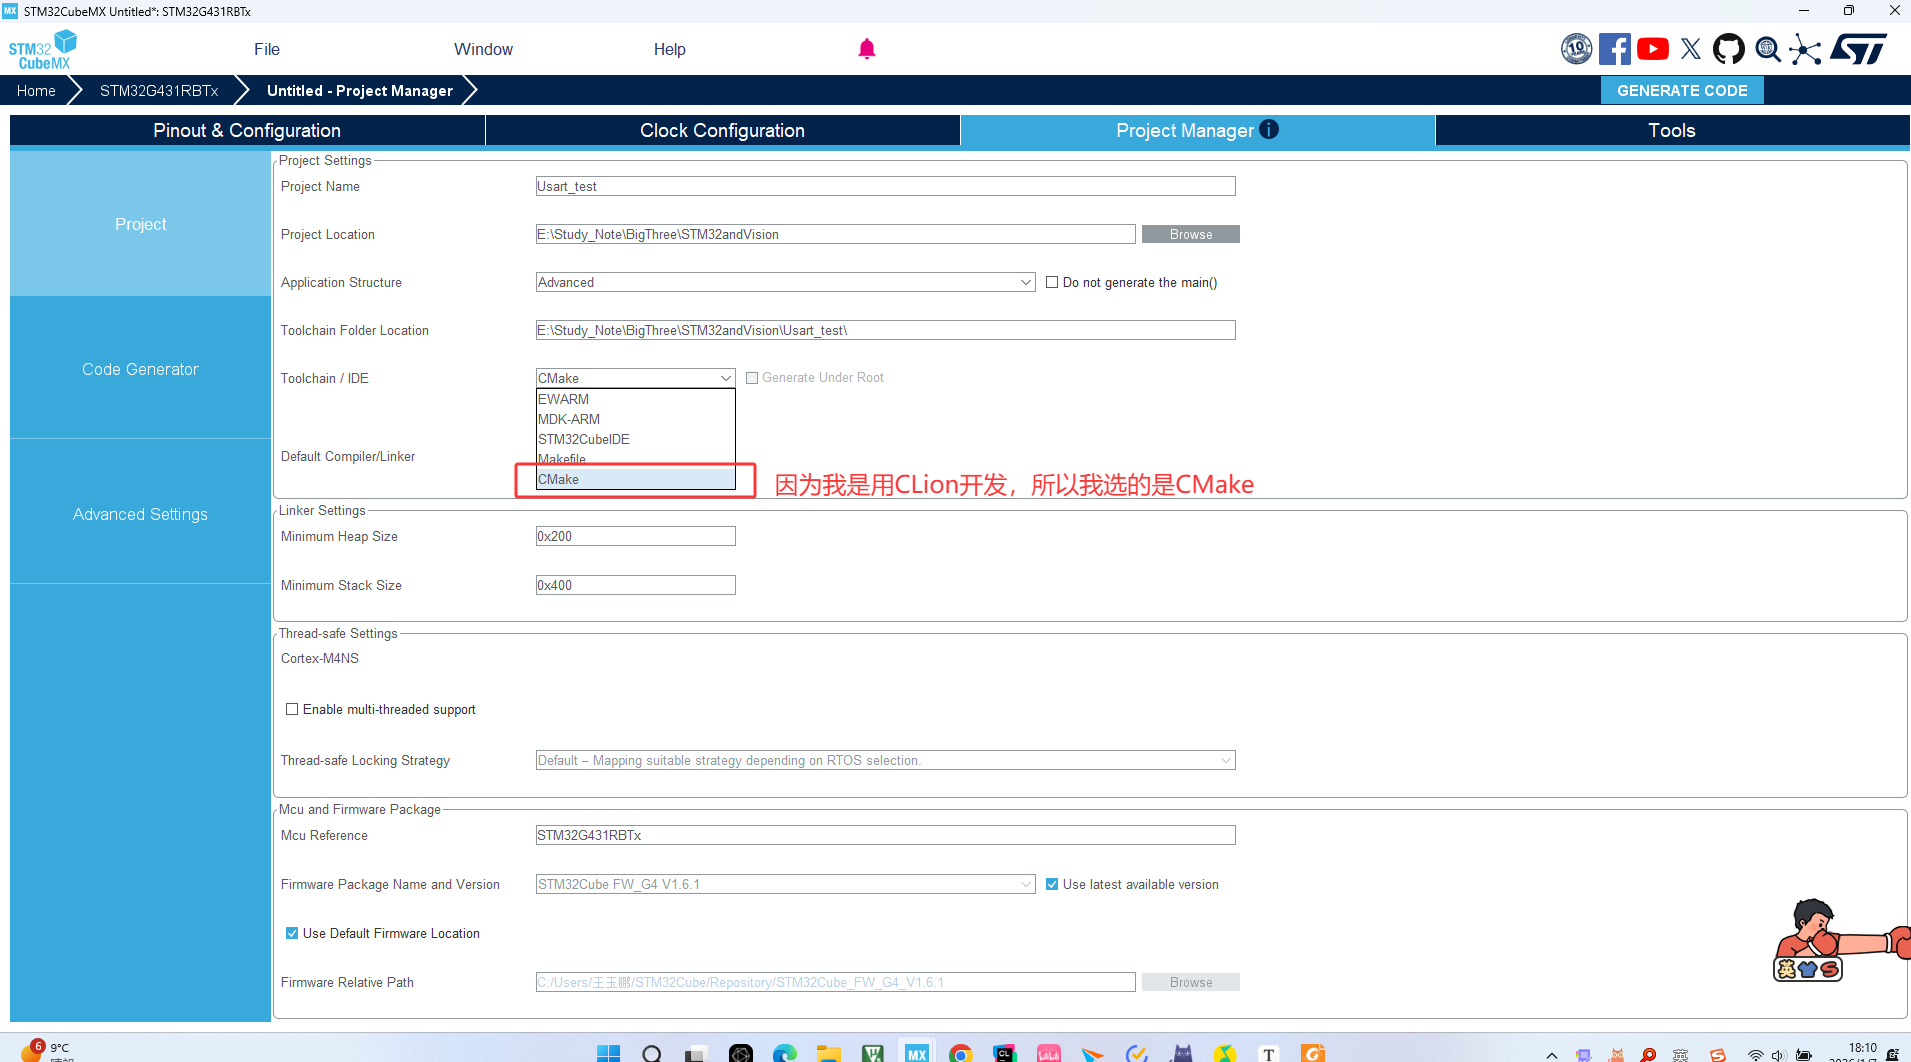Open Typora T icon in the taskbar
1911x1062 pixels.
(1269, 1053)
